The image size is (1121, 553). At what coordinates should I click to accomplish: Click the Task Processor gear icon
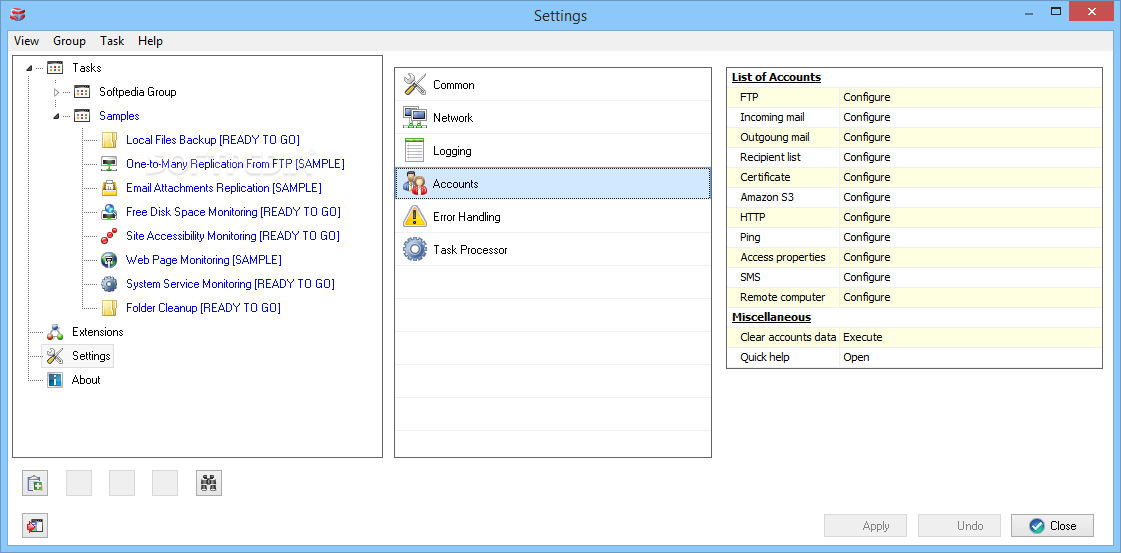tap(415, 249)
